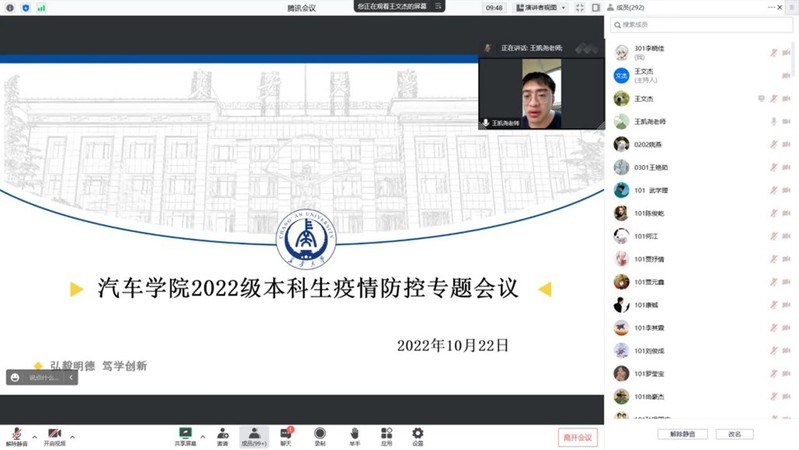Turn on the camera with 开启视频
Viewport: 799px width, 450px height.
pos(54,435)
